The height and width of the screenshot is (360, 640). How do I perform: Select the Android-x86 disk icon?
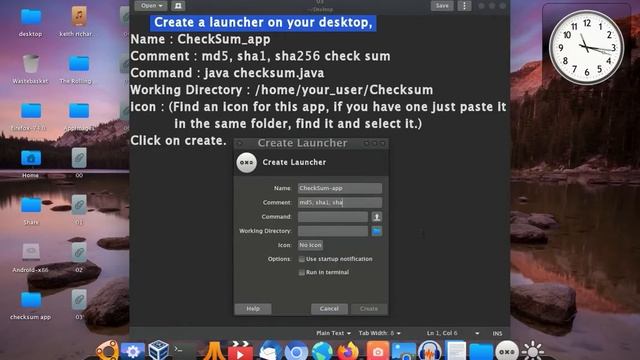(31, 252)
